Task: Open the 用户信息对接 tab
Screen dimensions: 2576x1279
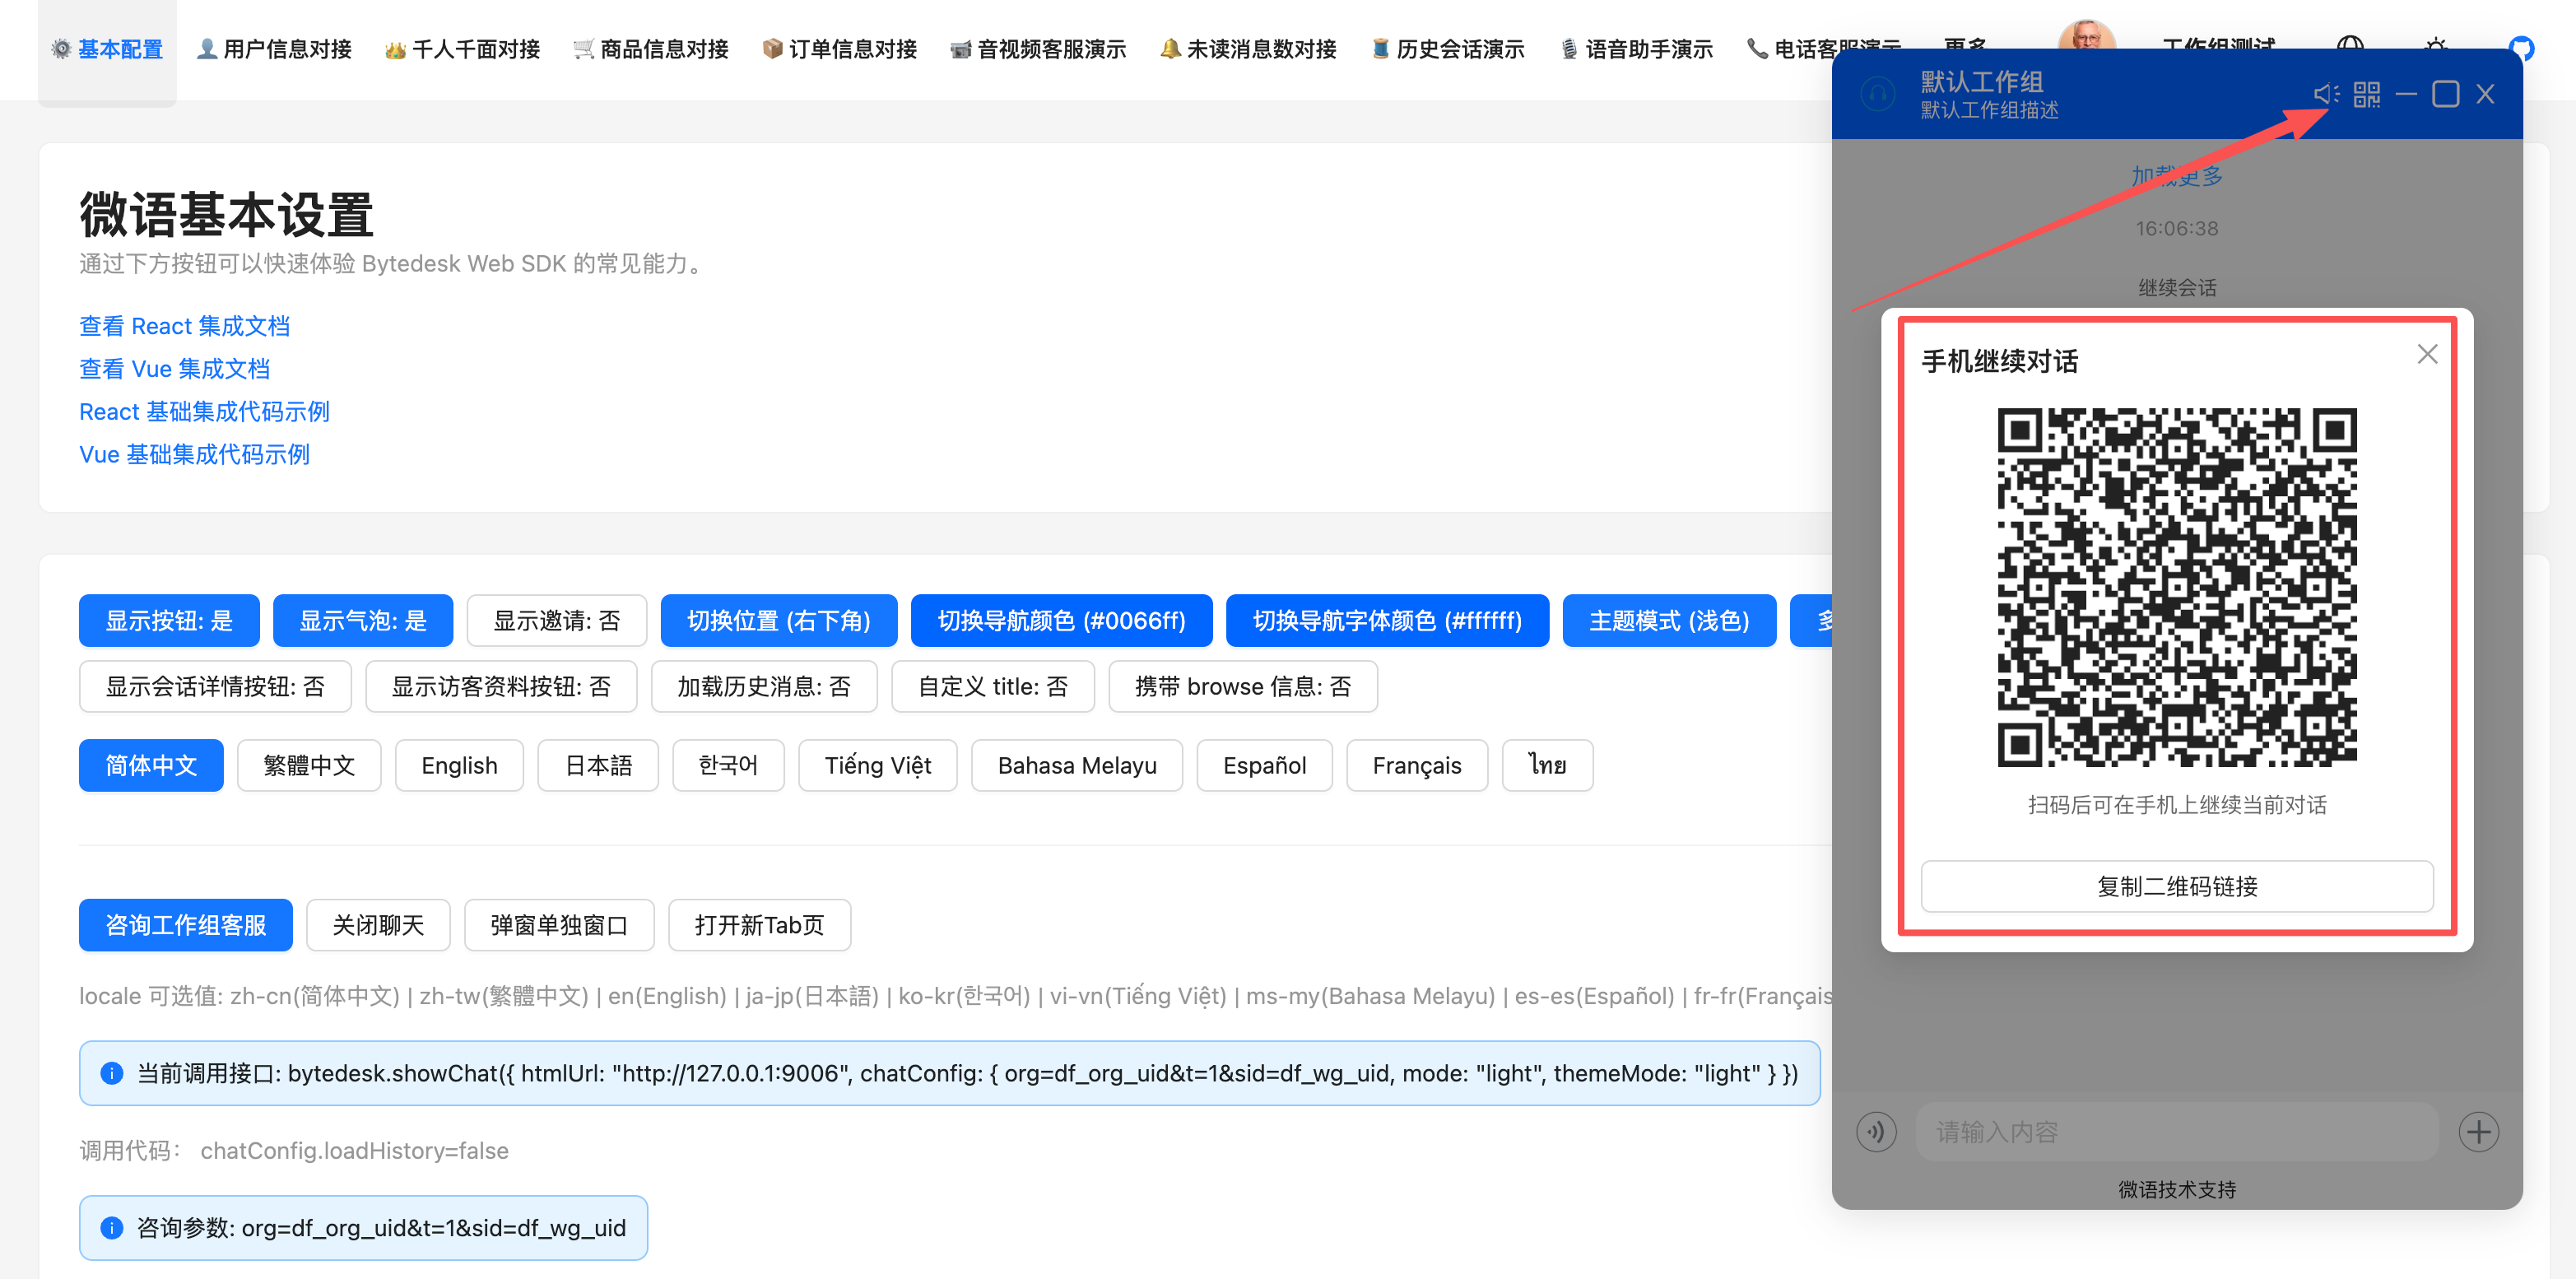Action: coord(274,48)
